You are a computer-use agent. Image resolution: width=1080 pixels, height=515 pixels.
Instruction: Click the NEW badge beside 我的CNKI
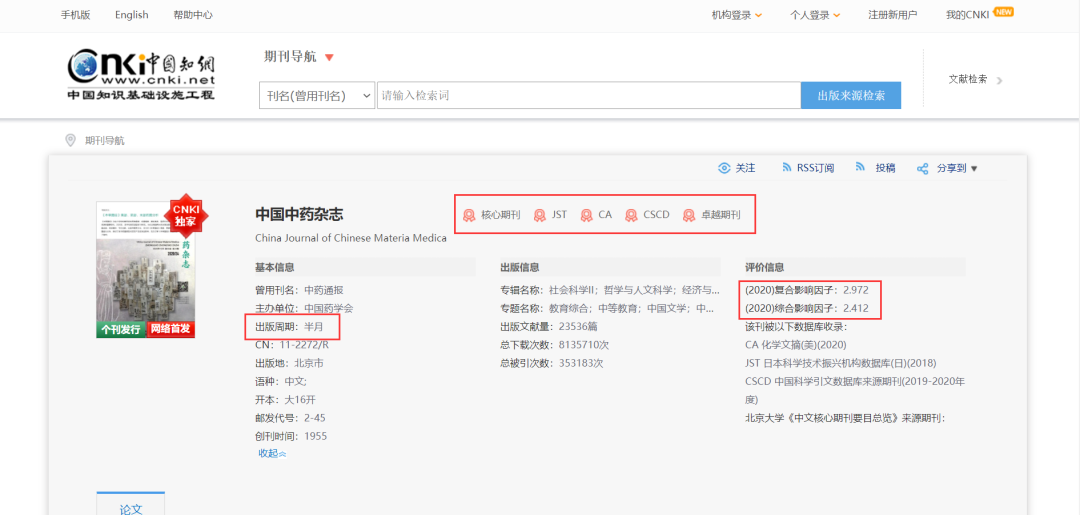coord(1004,12)
